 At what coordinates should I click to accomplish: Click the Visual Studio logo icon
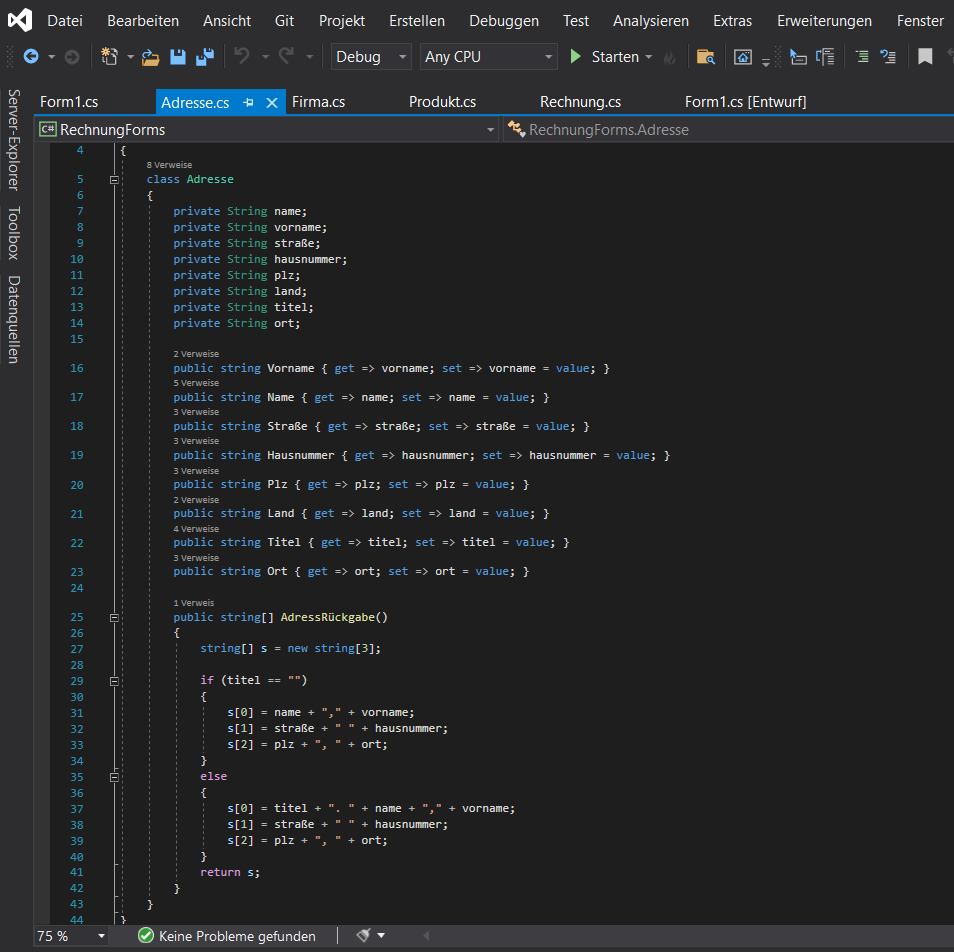(19, 20)
